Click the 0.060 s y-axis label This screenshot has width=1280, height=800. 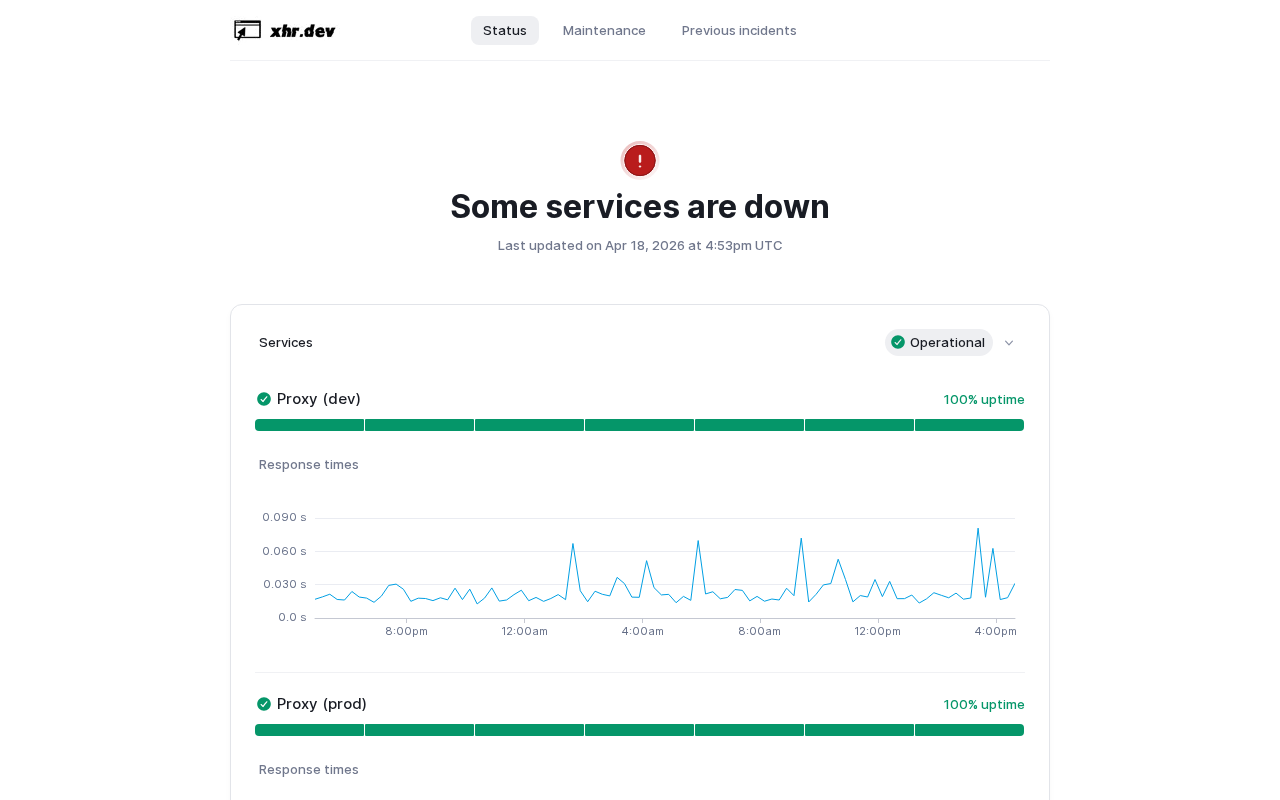click(x=285, y=551)
